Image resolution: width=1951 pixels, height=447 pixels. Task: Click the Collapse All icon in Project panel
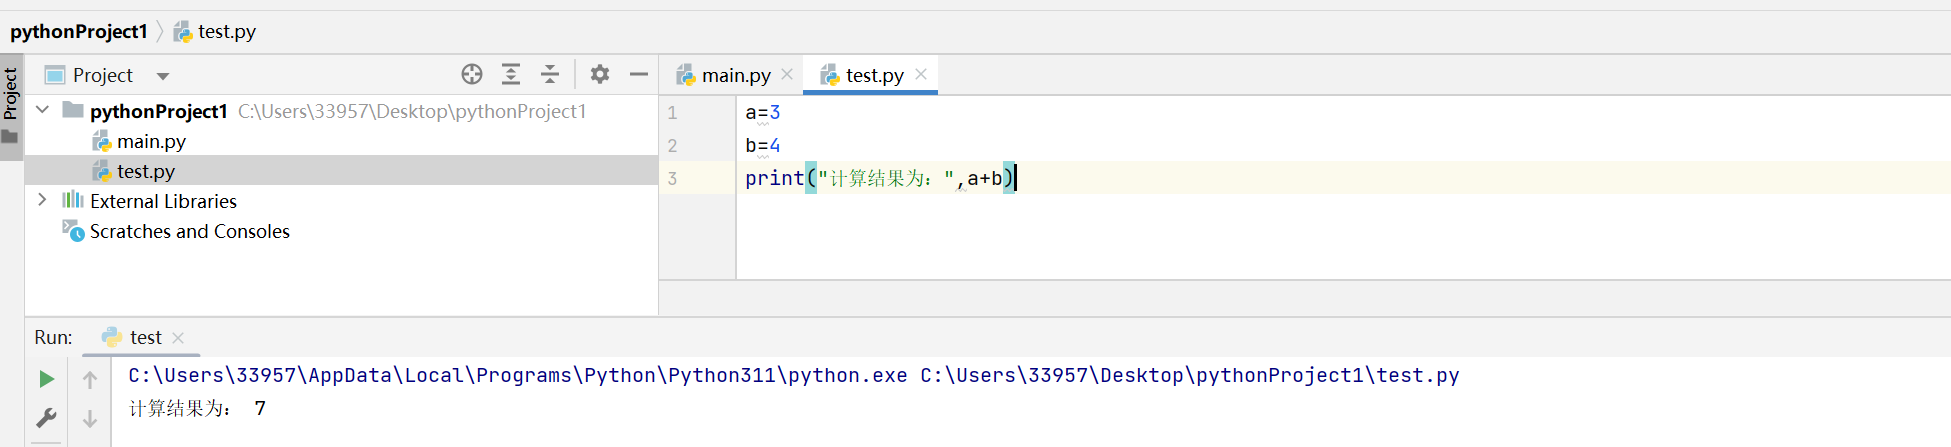[550, 74]
